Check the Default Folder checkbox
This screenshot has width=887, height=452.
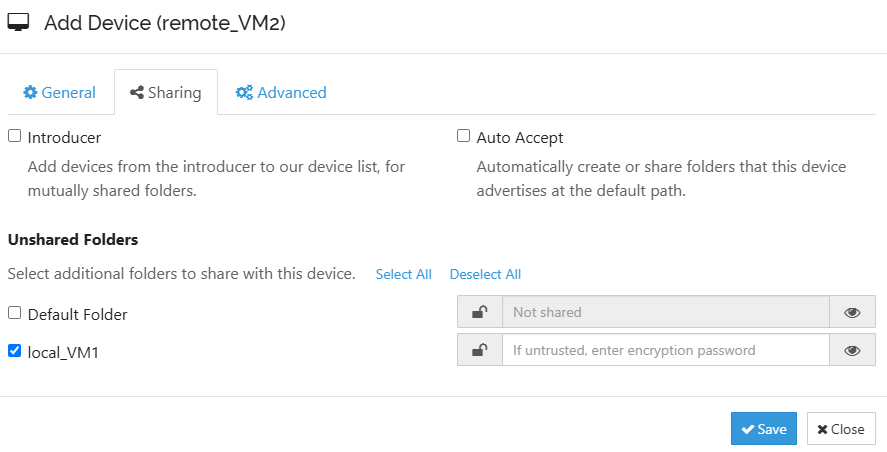pyautogui.click(x=15, y=313)
